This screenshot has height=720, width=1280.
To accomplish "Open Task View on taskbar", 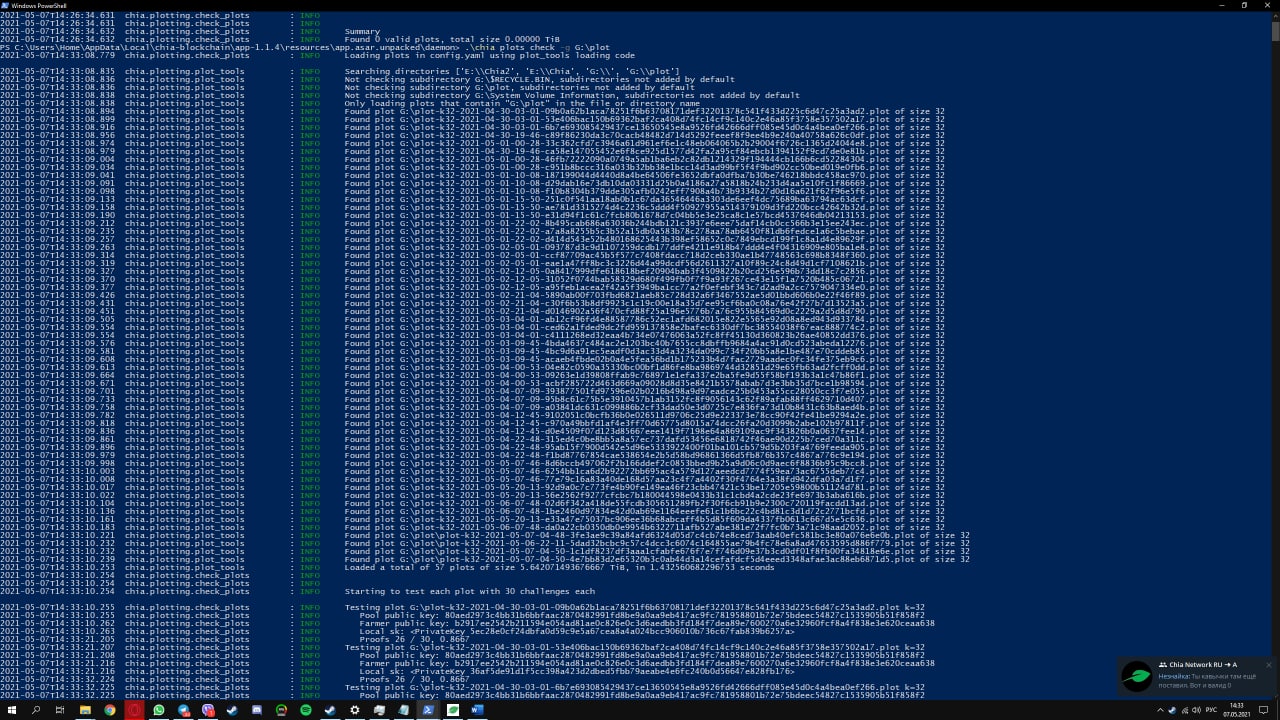I will tap(60, 710).
